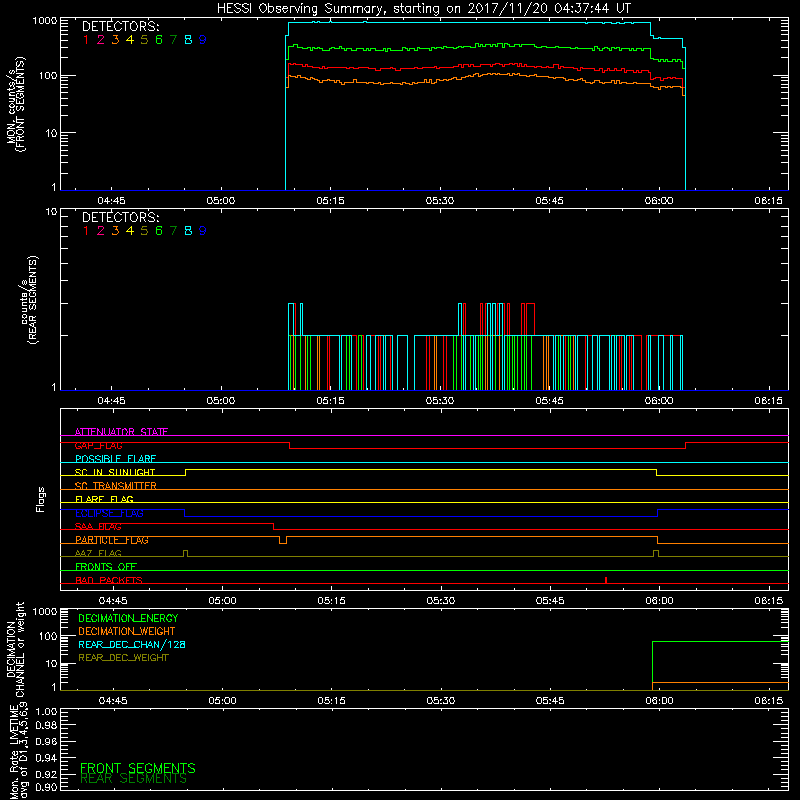Click the GAP_FLAG label
This screenshot has height=800, width=800.
[98, 445]
